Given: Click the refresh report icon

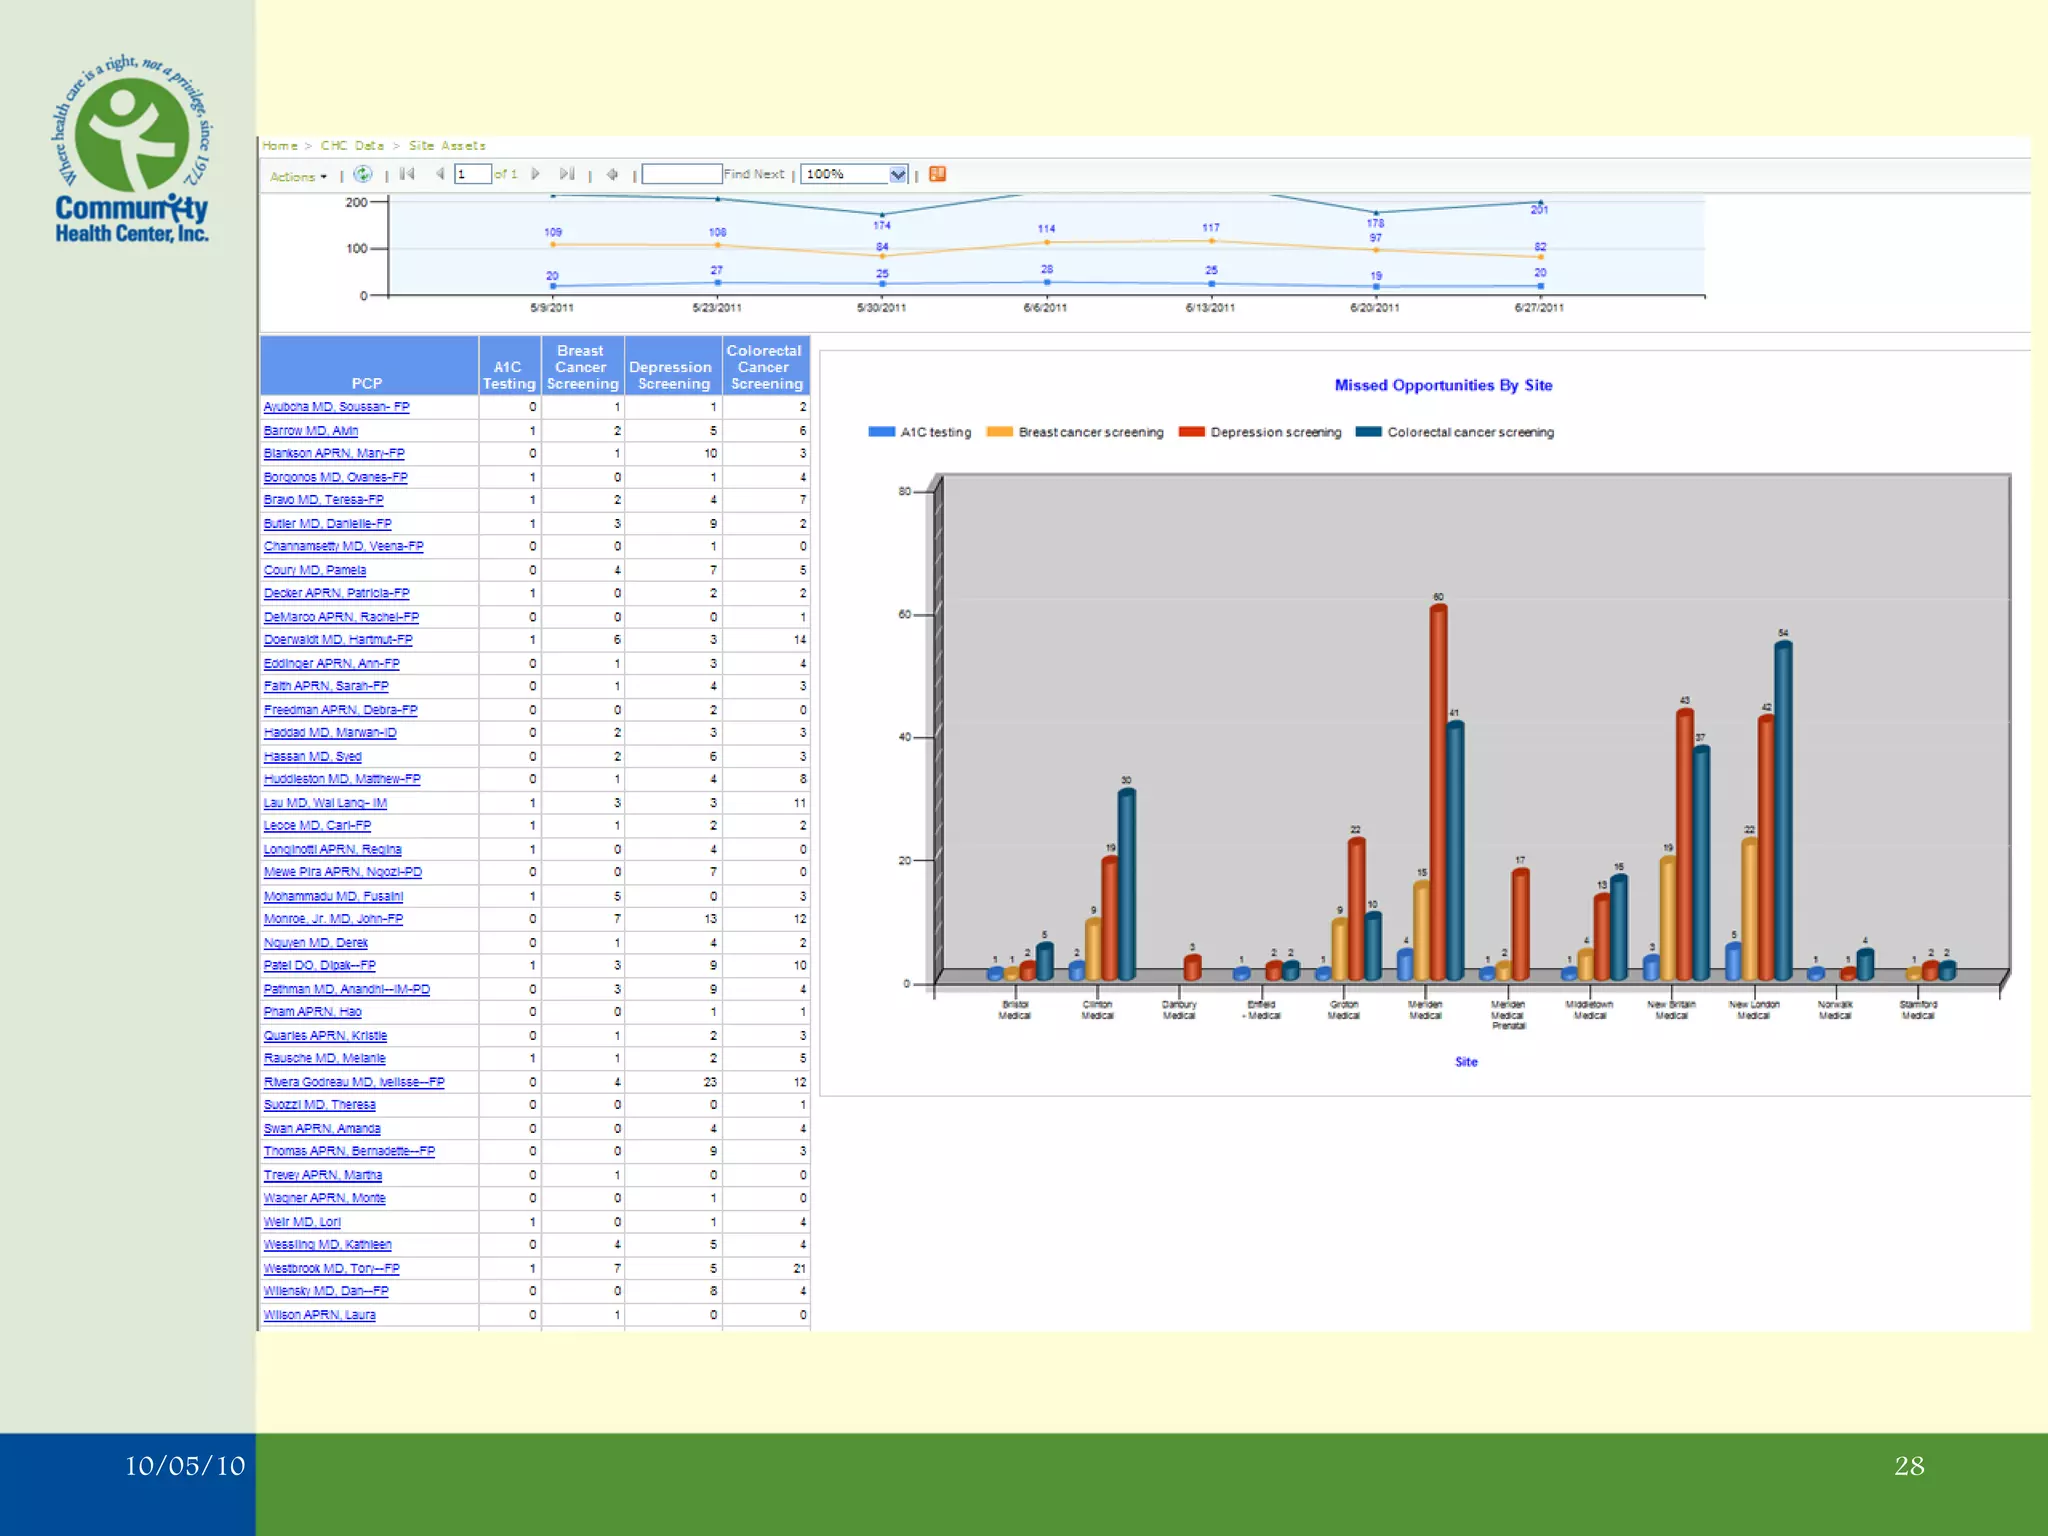Looking at the screenshot, I should 363,174.
